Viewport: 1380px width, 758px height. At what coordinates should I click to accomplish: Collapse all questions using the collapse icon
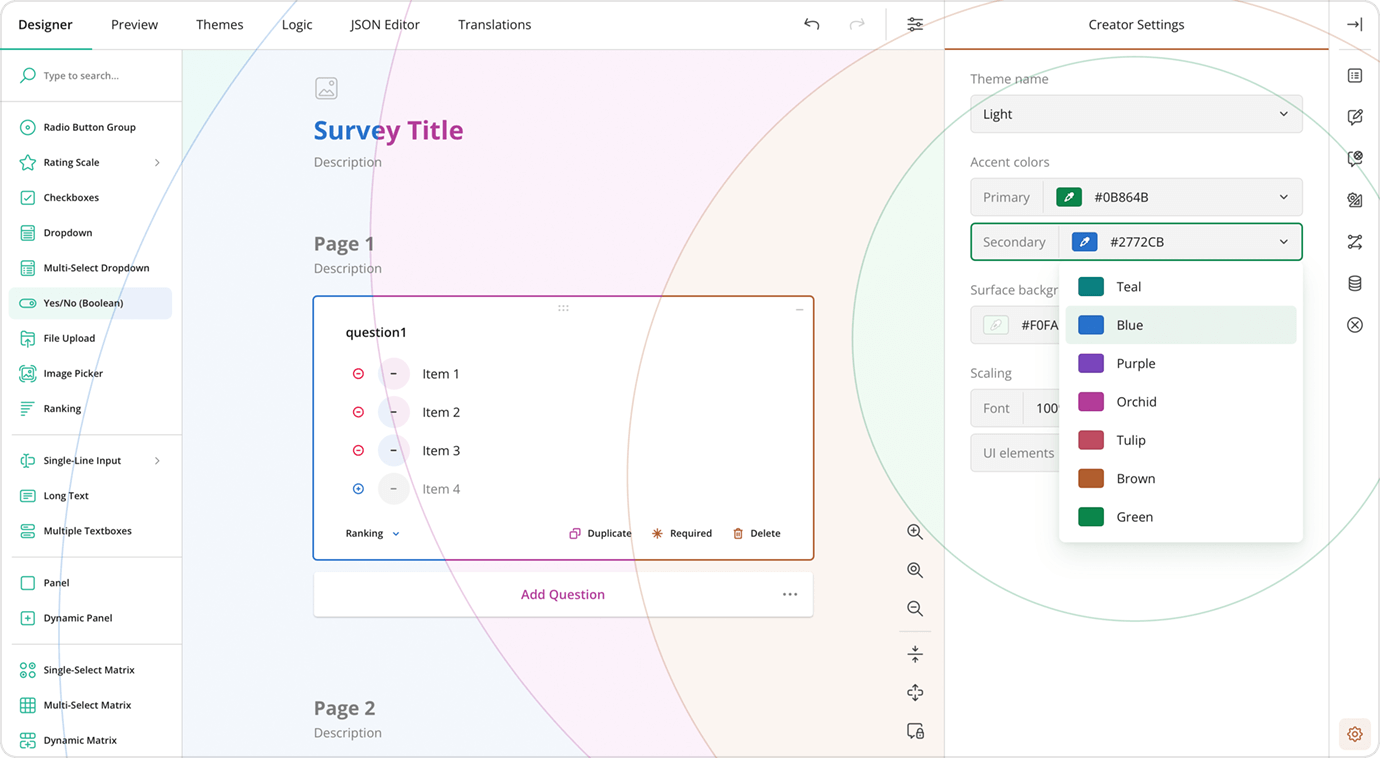click(x=914, y=653)
